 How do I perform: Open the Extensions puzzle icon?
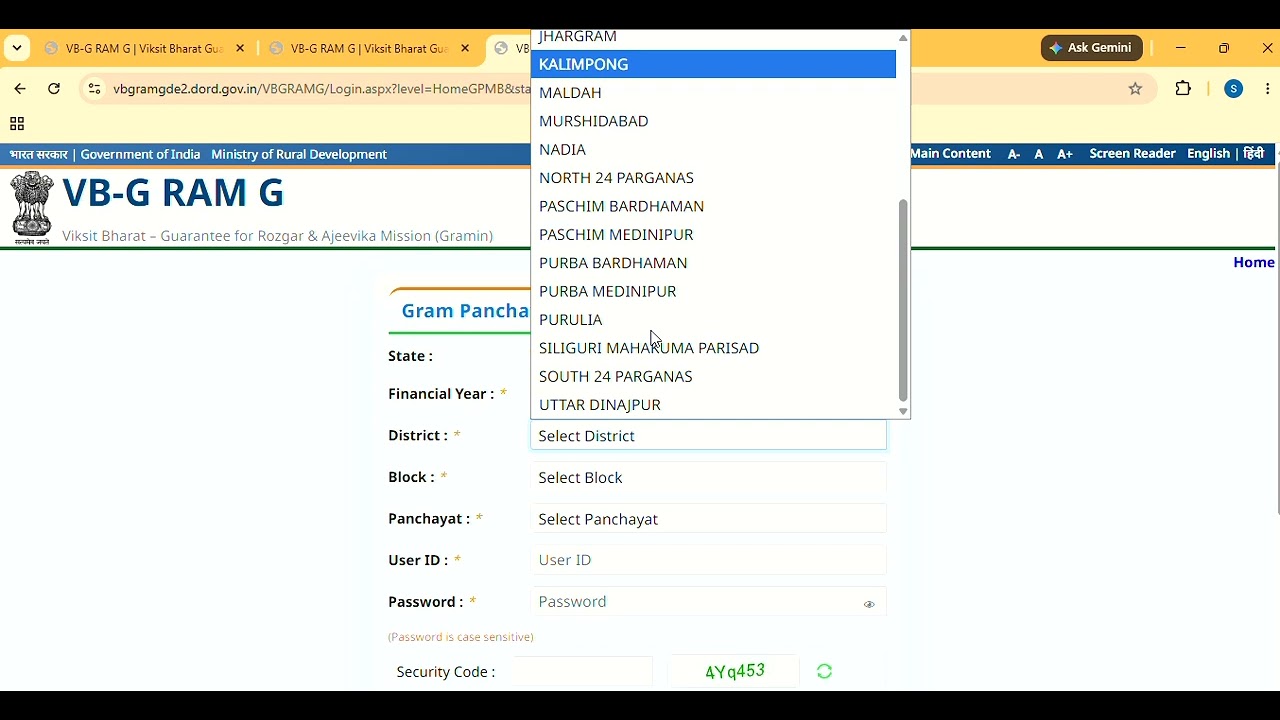point(1183,89)
